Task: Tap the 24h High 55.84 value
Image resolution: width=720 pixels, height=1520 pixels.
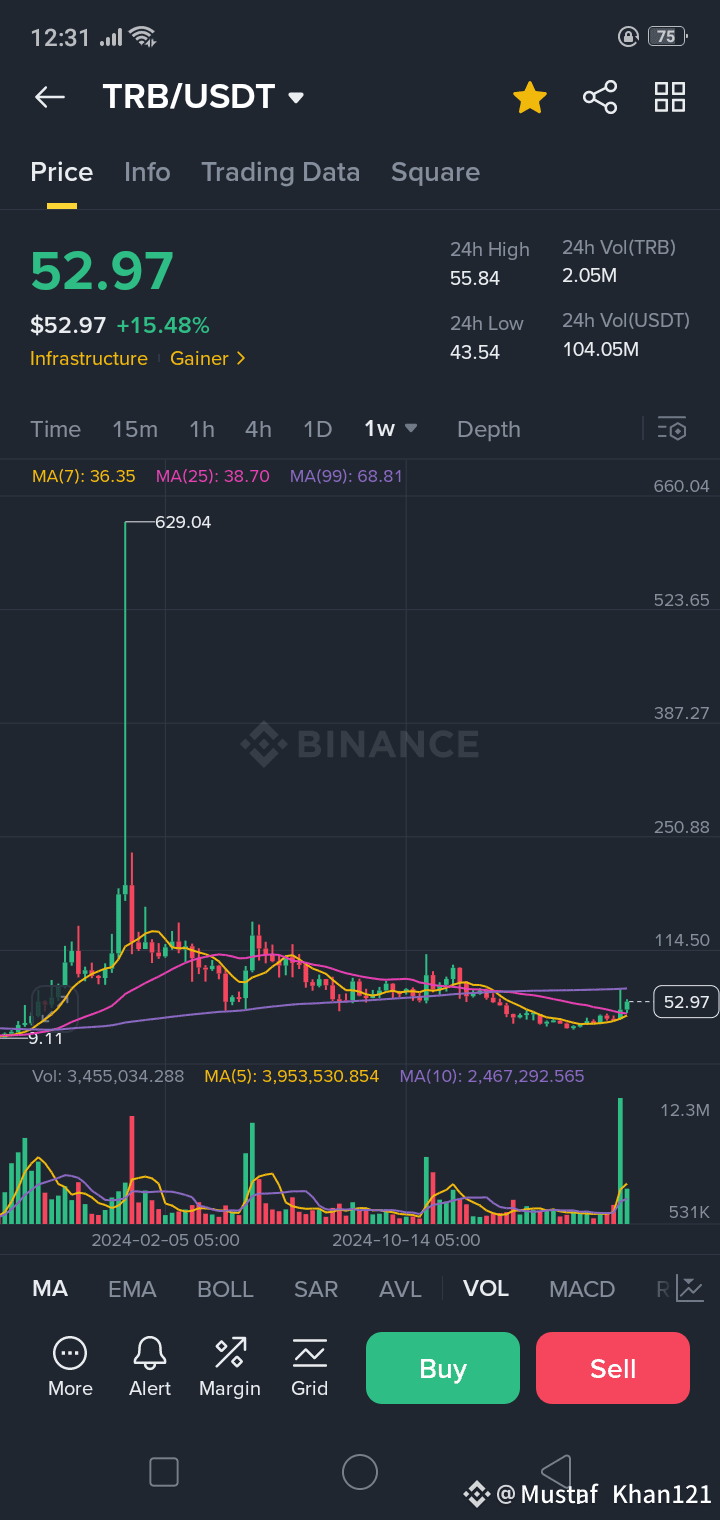Action: pos(475,278)
